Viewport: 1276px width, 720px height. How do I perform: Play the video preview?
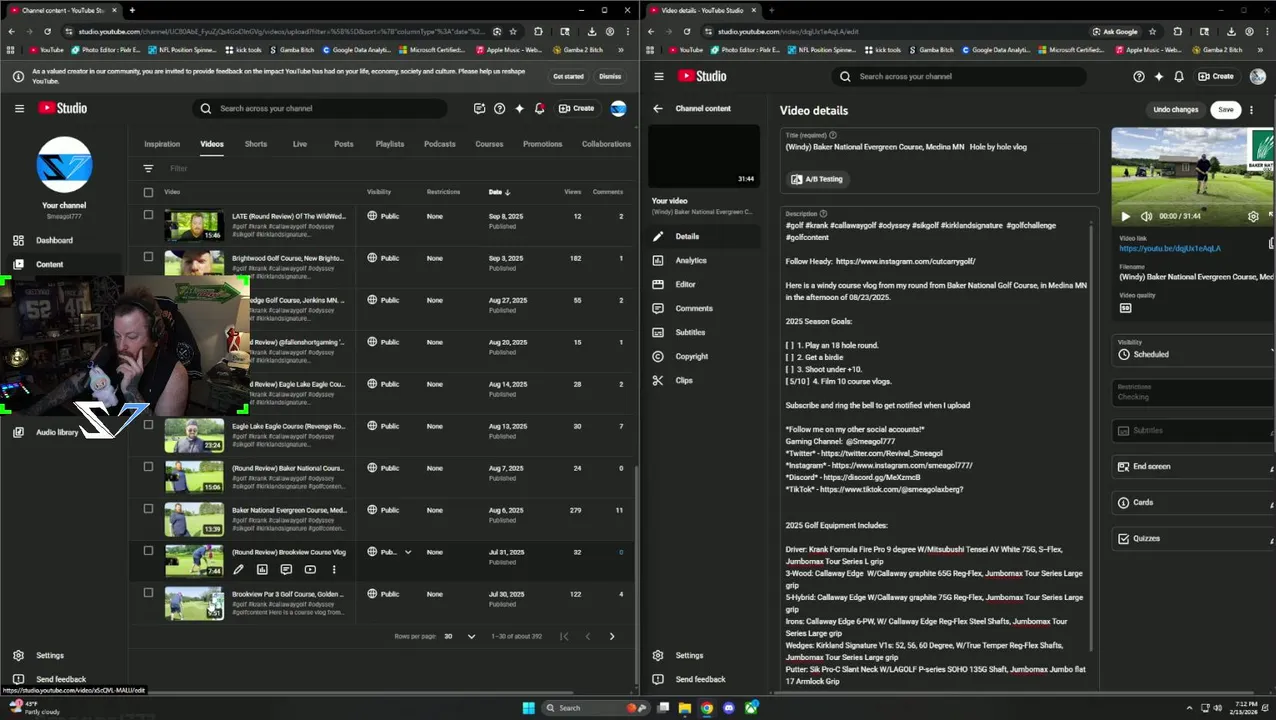1125,216
